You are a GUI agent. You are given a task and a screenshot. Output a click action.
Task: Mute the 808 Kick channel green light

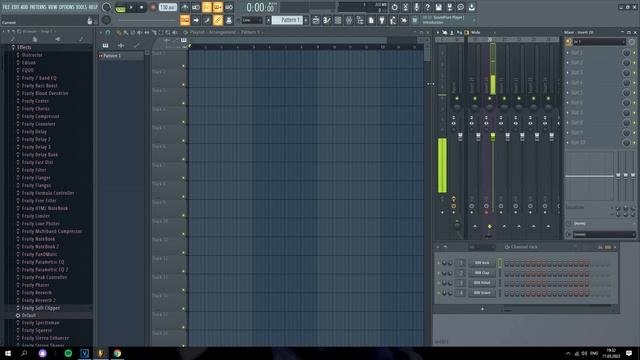[x=439, y=263]
